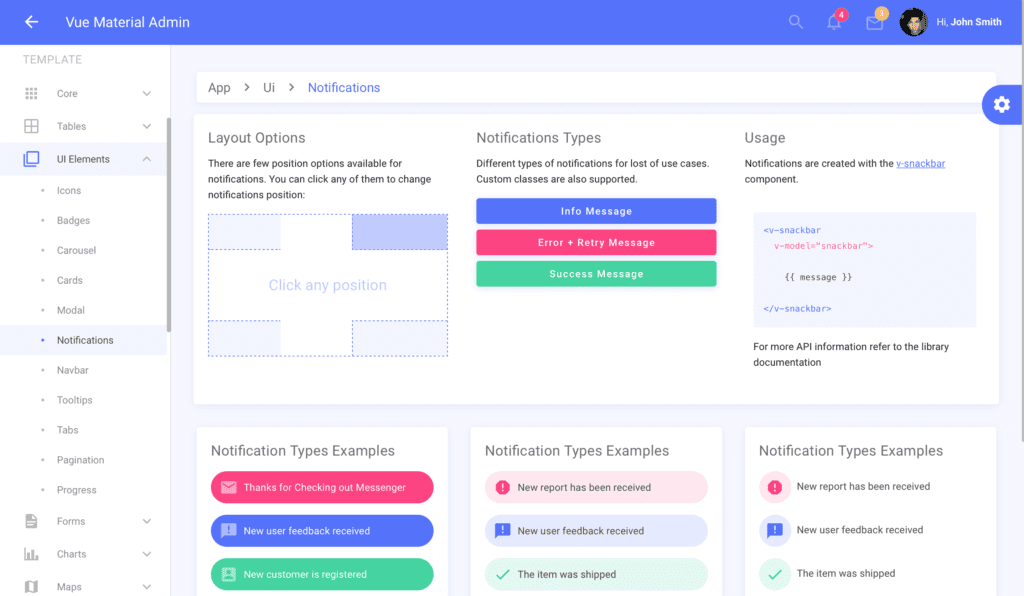The width and height of the screenshot is (1024, 596).
Task: Click the Ui breadcrumb
Action: (x=268, y=87)
